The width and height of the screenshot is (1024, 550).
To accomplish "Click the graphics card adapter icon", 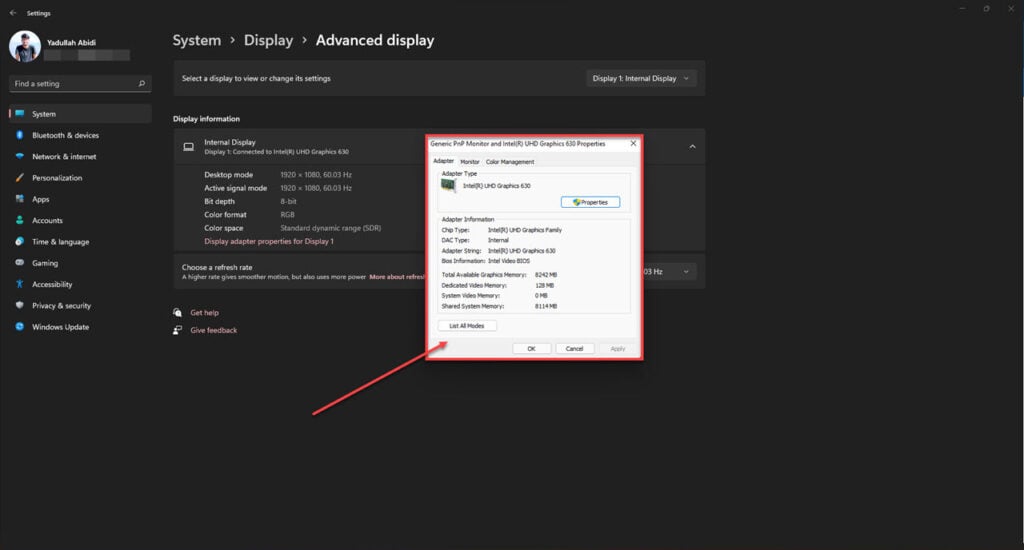I will click(448, 186).
